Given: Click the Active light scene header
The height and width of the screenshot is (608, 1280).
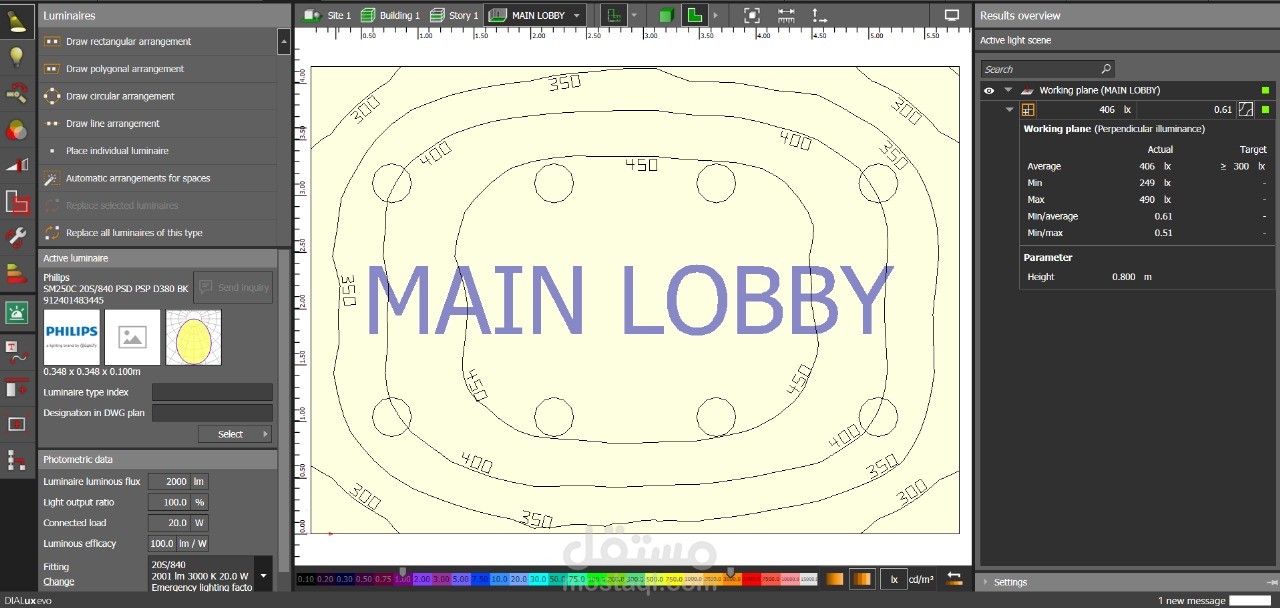Looking at the screenshot, I should click(1127, 40).
